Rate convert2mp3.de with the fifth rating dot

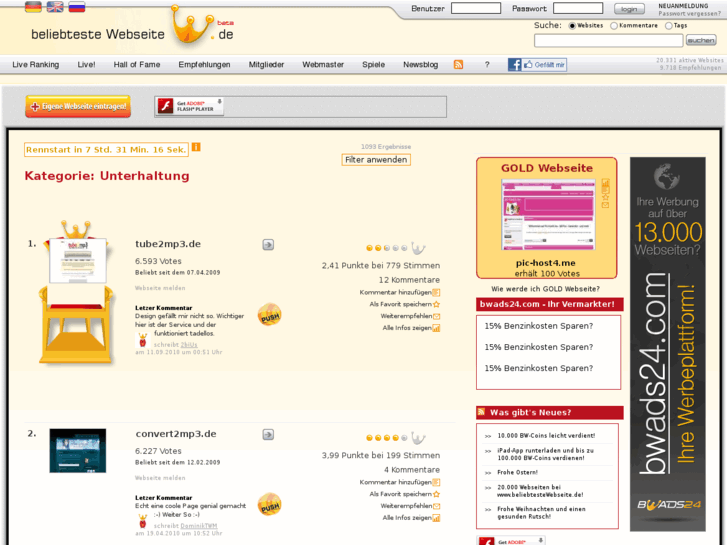[x=404, y=438]
